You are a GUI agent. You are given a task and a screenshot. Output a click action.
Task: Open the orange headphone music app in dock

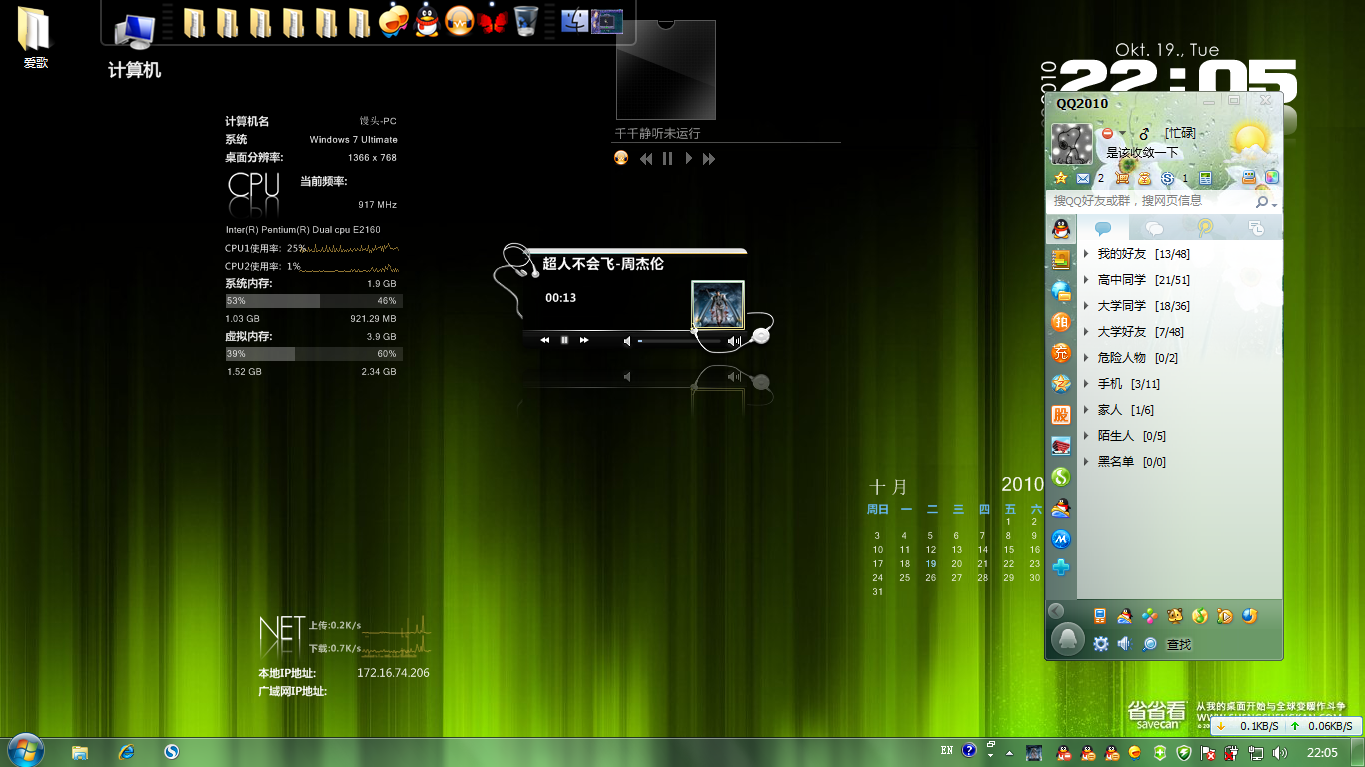click(459, 21)
